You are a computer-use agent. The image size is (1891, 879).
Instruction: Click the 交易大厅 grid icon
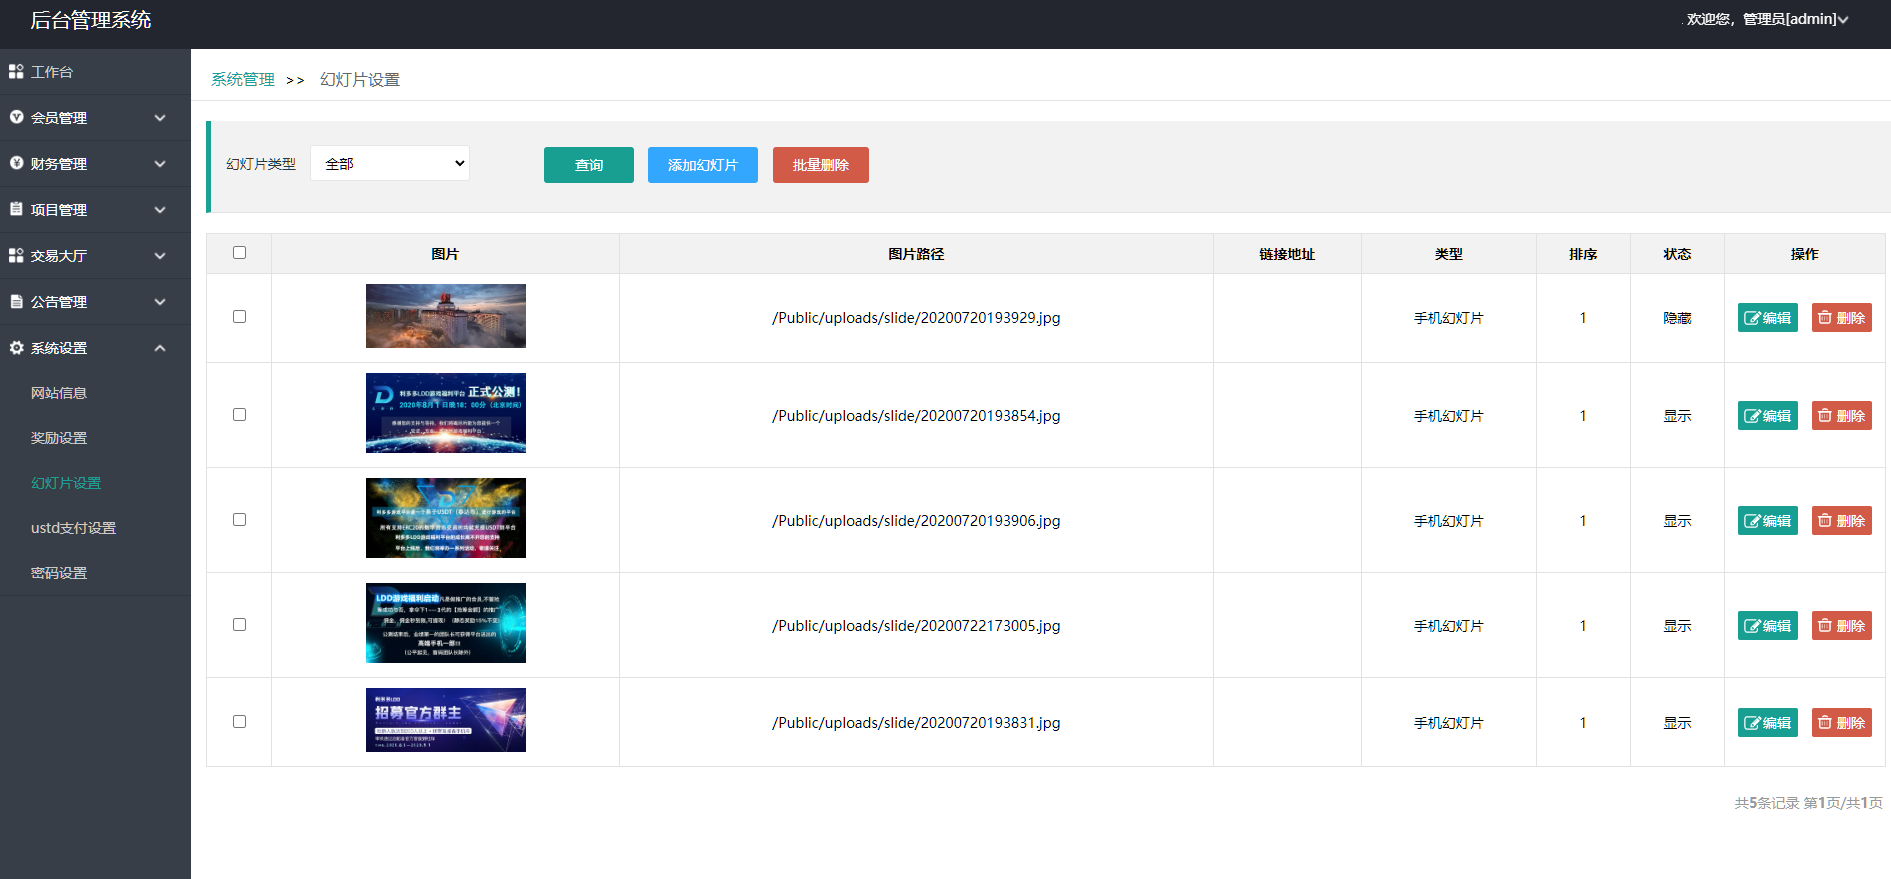click(x=16, y=256)
